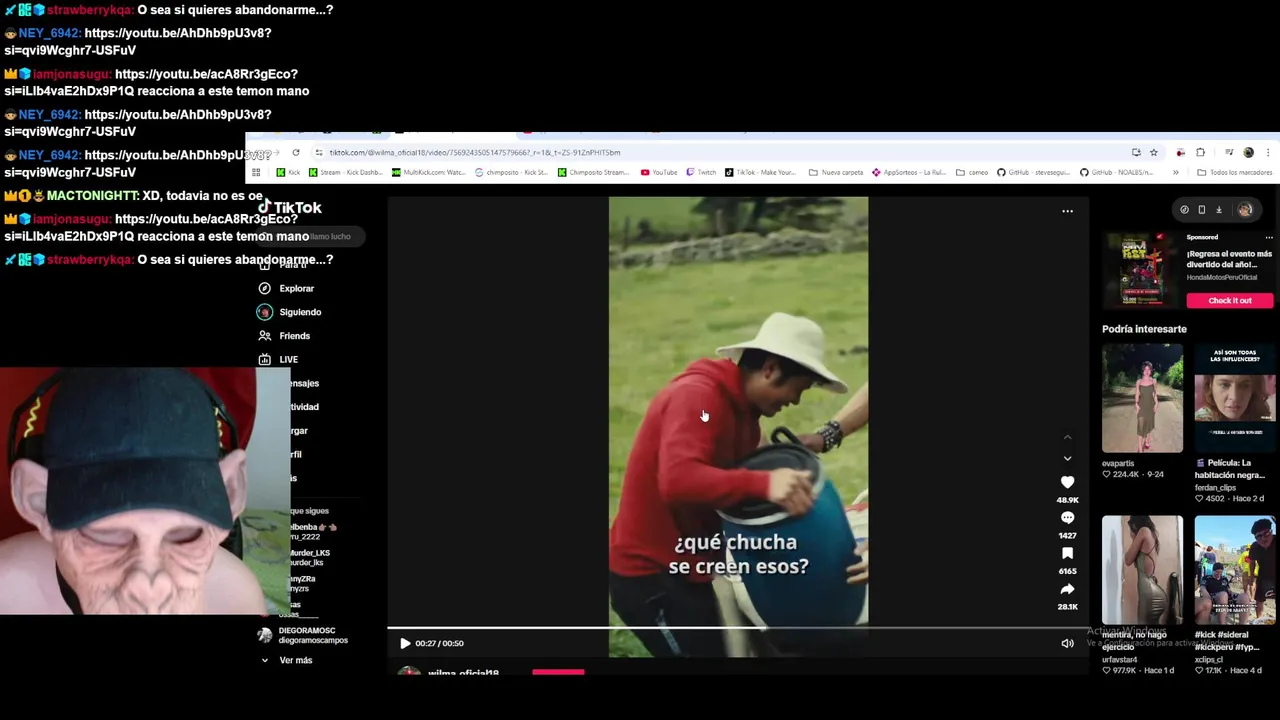Open xclips_cl #kick video thumbnail
The image size is (1280, 720).
1235,570
